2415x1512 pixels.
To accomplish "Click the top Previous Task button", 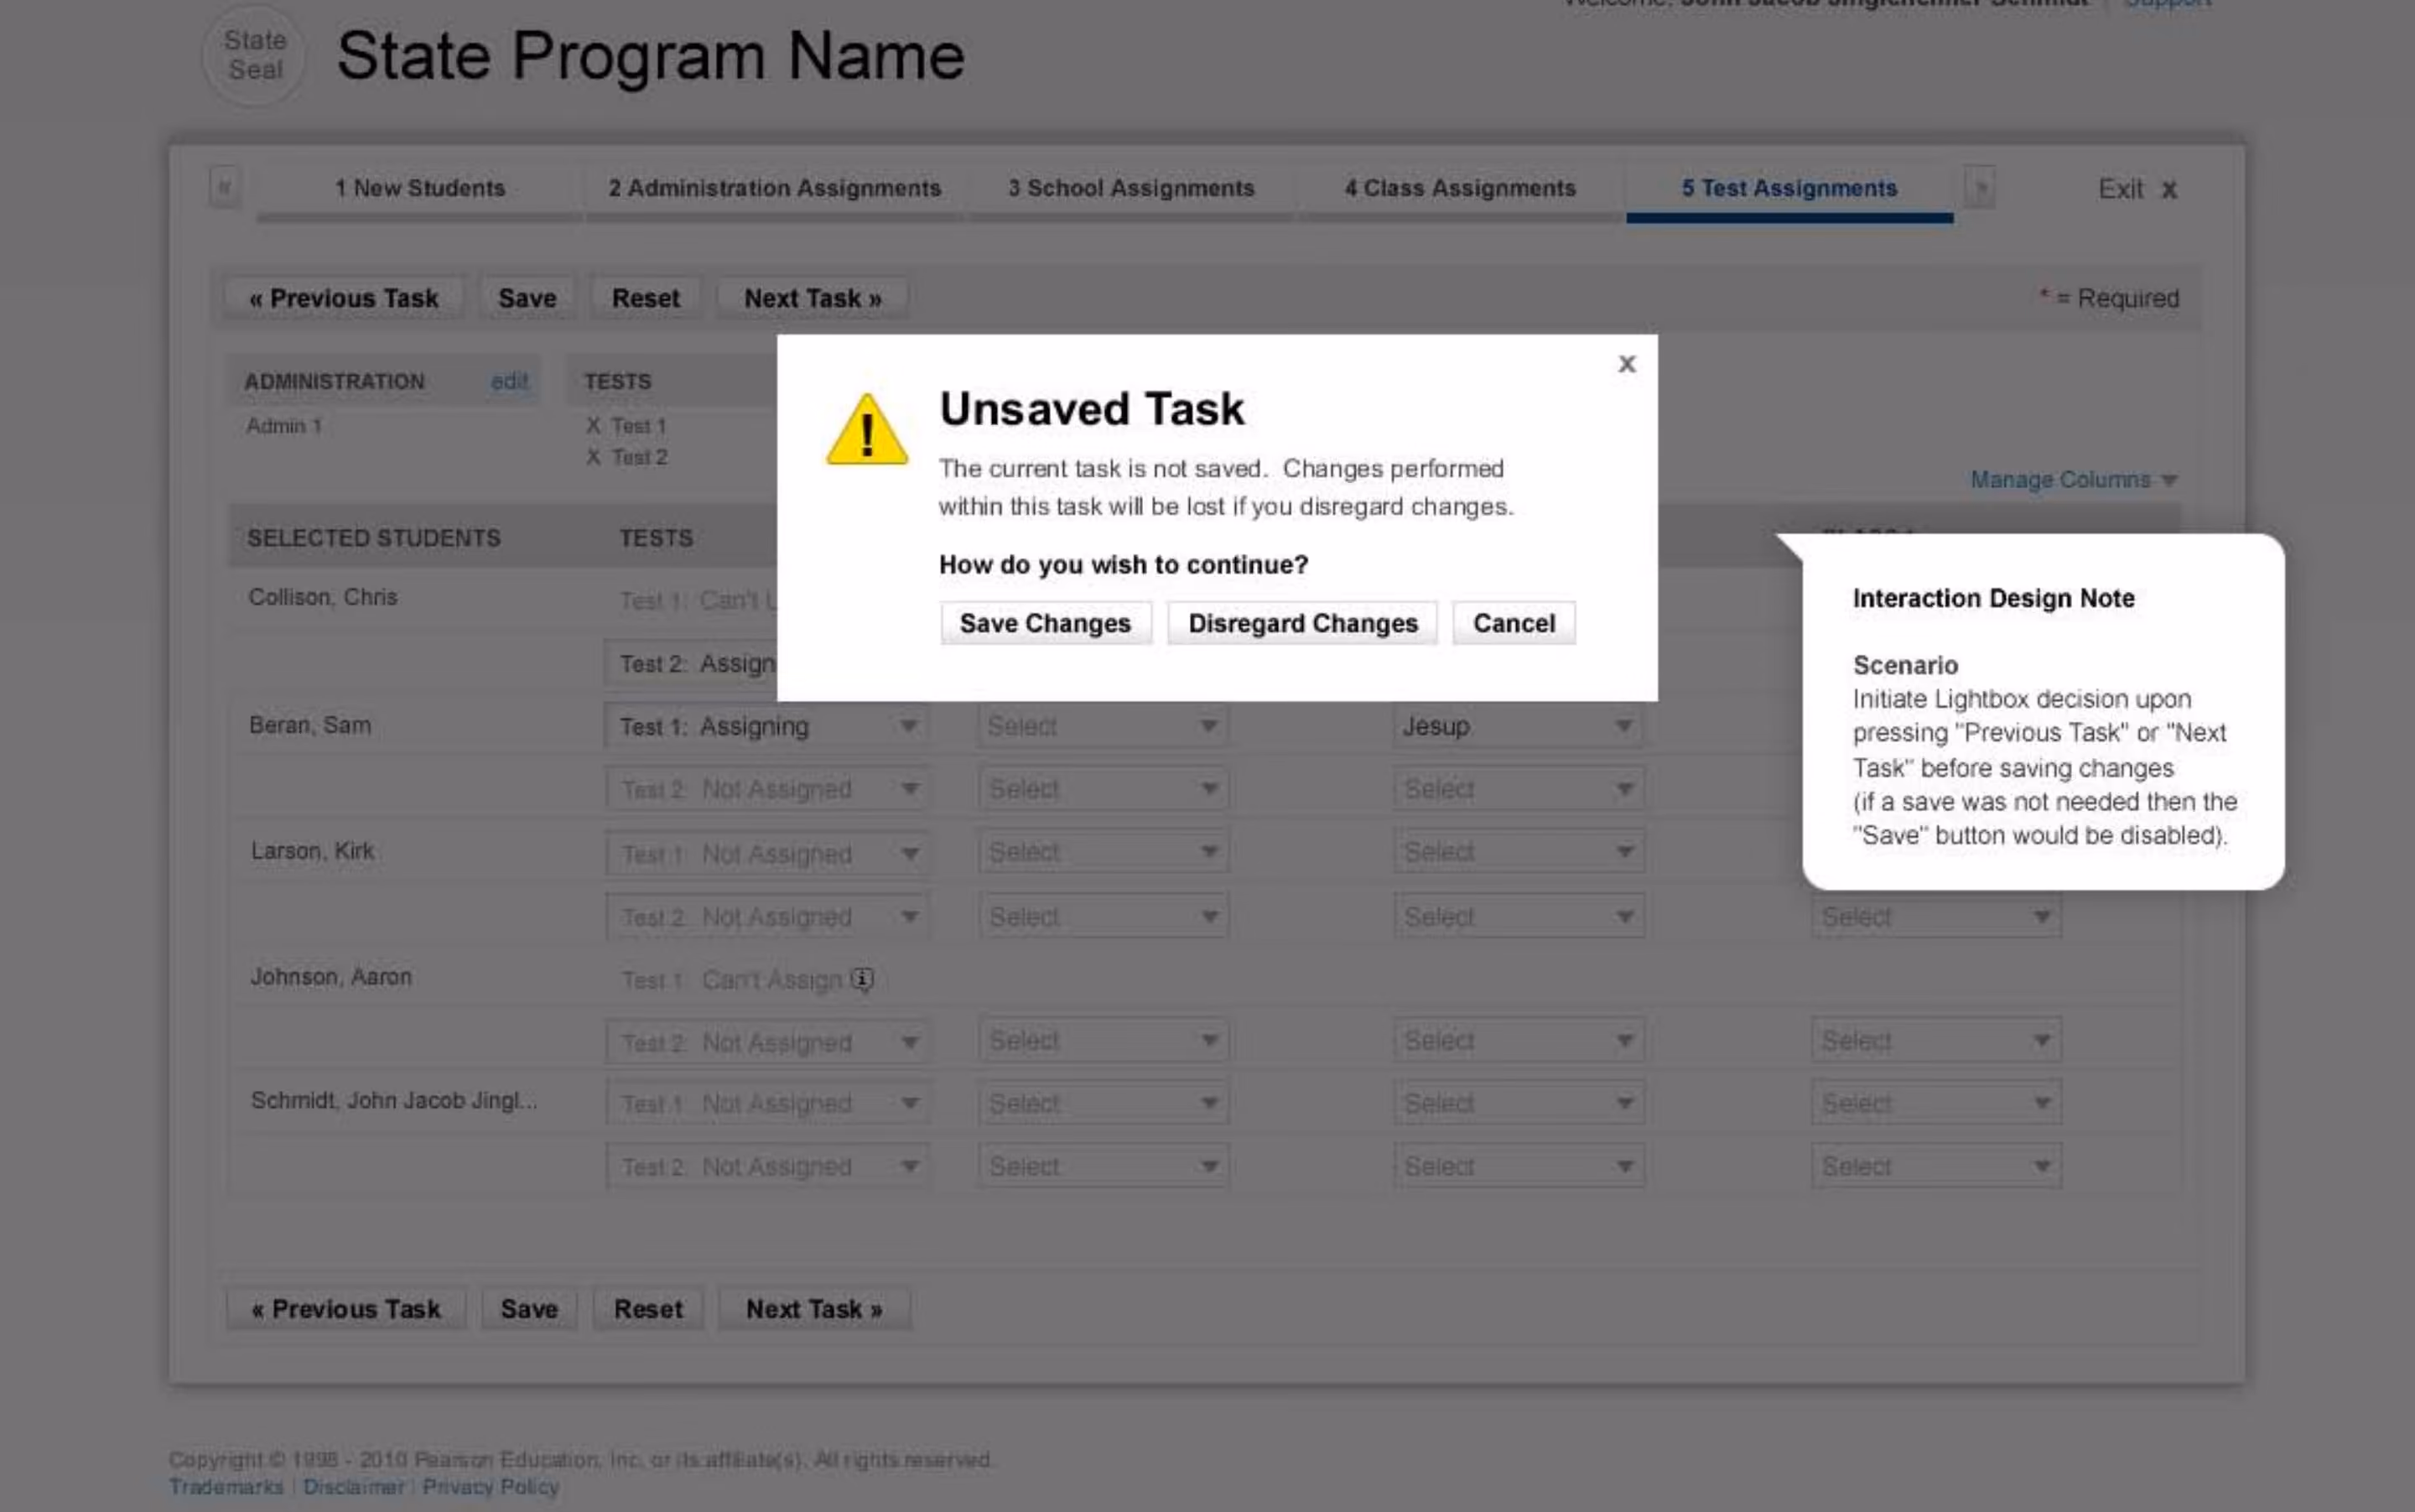I will (344, 298).
